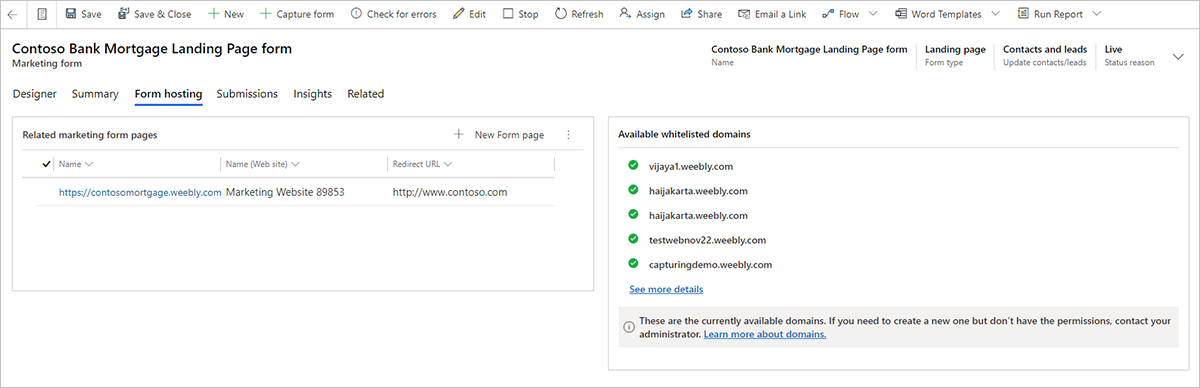
Task: Create a New record from the toolbar
Action: click(x=226, y=15)
